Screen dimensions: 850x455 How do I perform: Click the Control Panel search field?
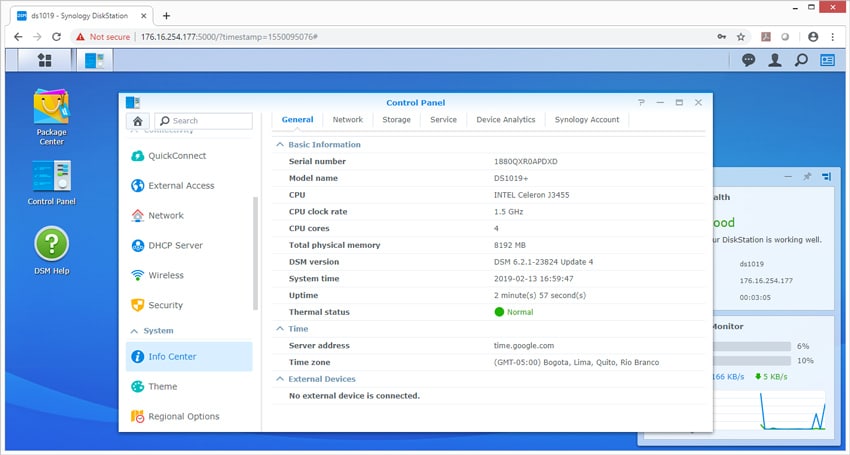click(204, 121)
